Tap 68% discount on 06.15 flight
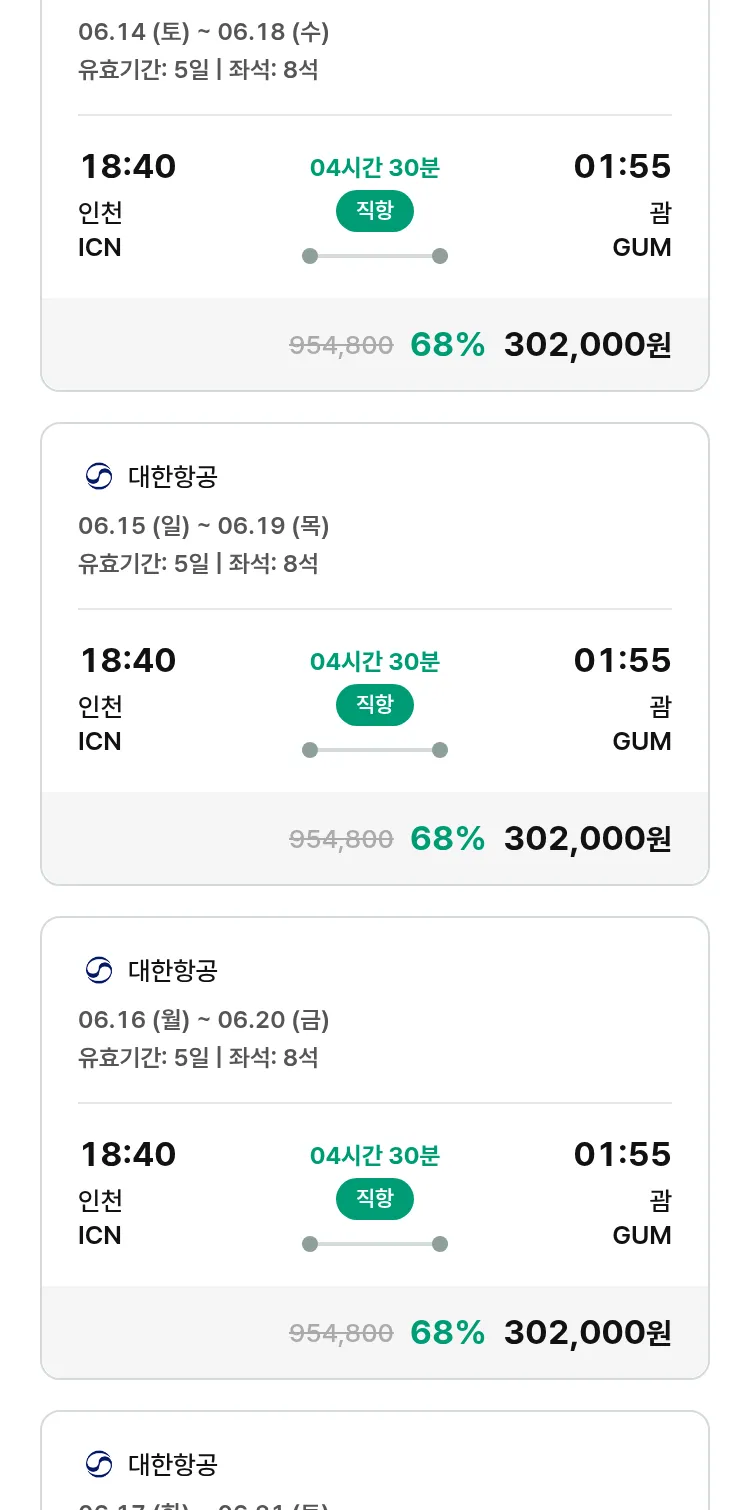The image size is (750, 1510). [x=447, y=839]
